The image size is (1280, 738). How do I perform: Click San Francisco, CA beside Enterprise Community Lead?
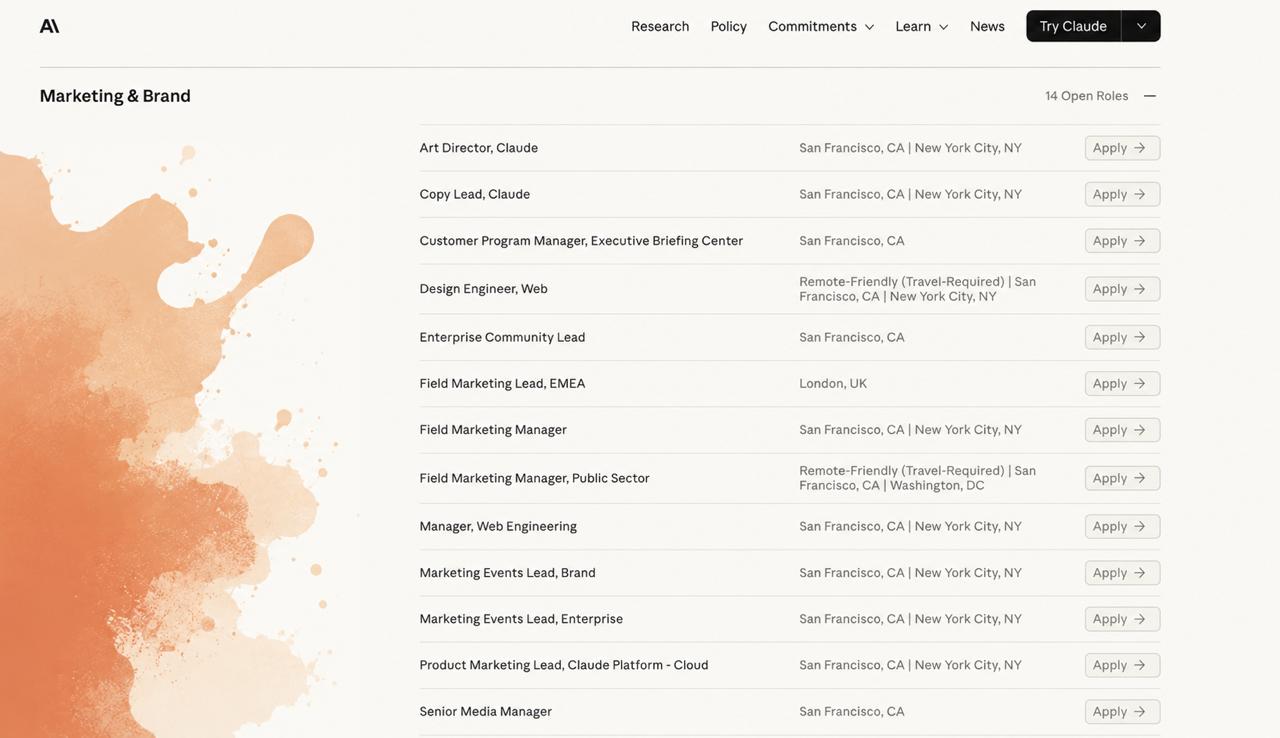tap(852, 337)
